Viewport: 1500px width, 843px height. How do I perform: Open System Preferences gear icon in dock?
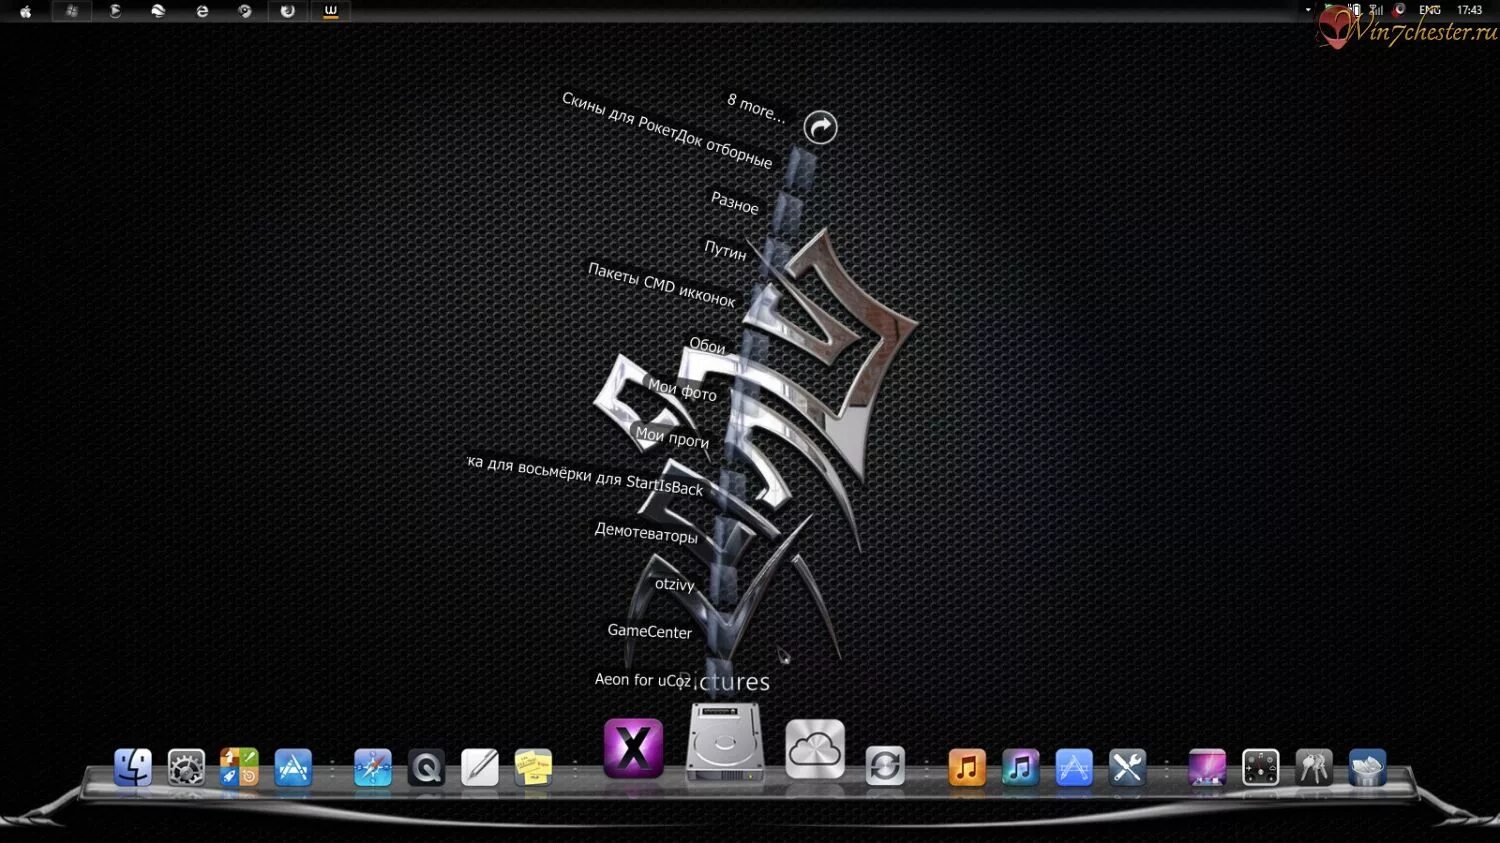point(186,768)
